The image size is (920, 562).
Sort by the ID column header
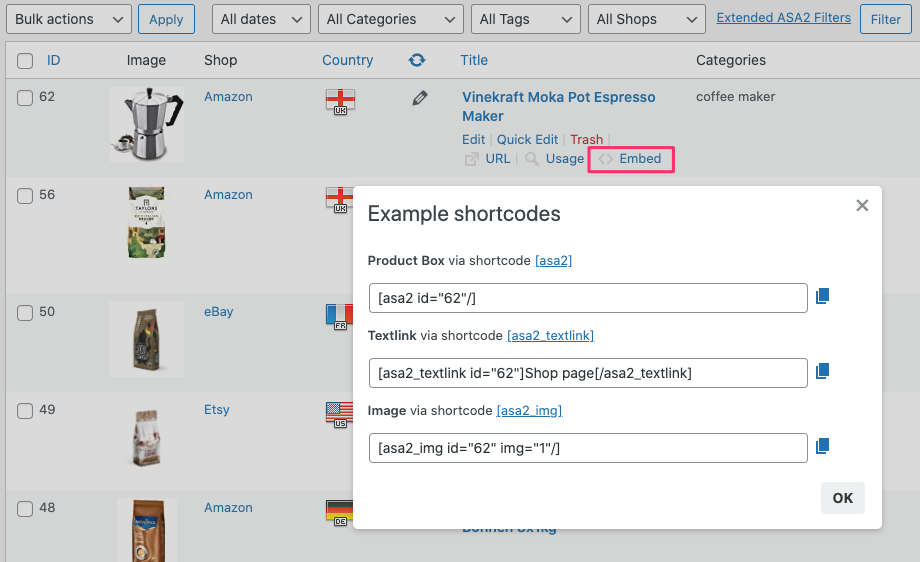click(x=53, y=60)
